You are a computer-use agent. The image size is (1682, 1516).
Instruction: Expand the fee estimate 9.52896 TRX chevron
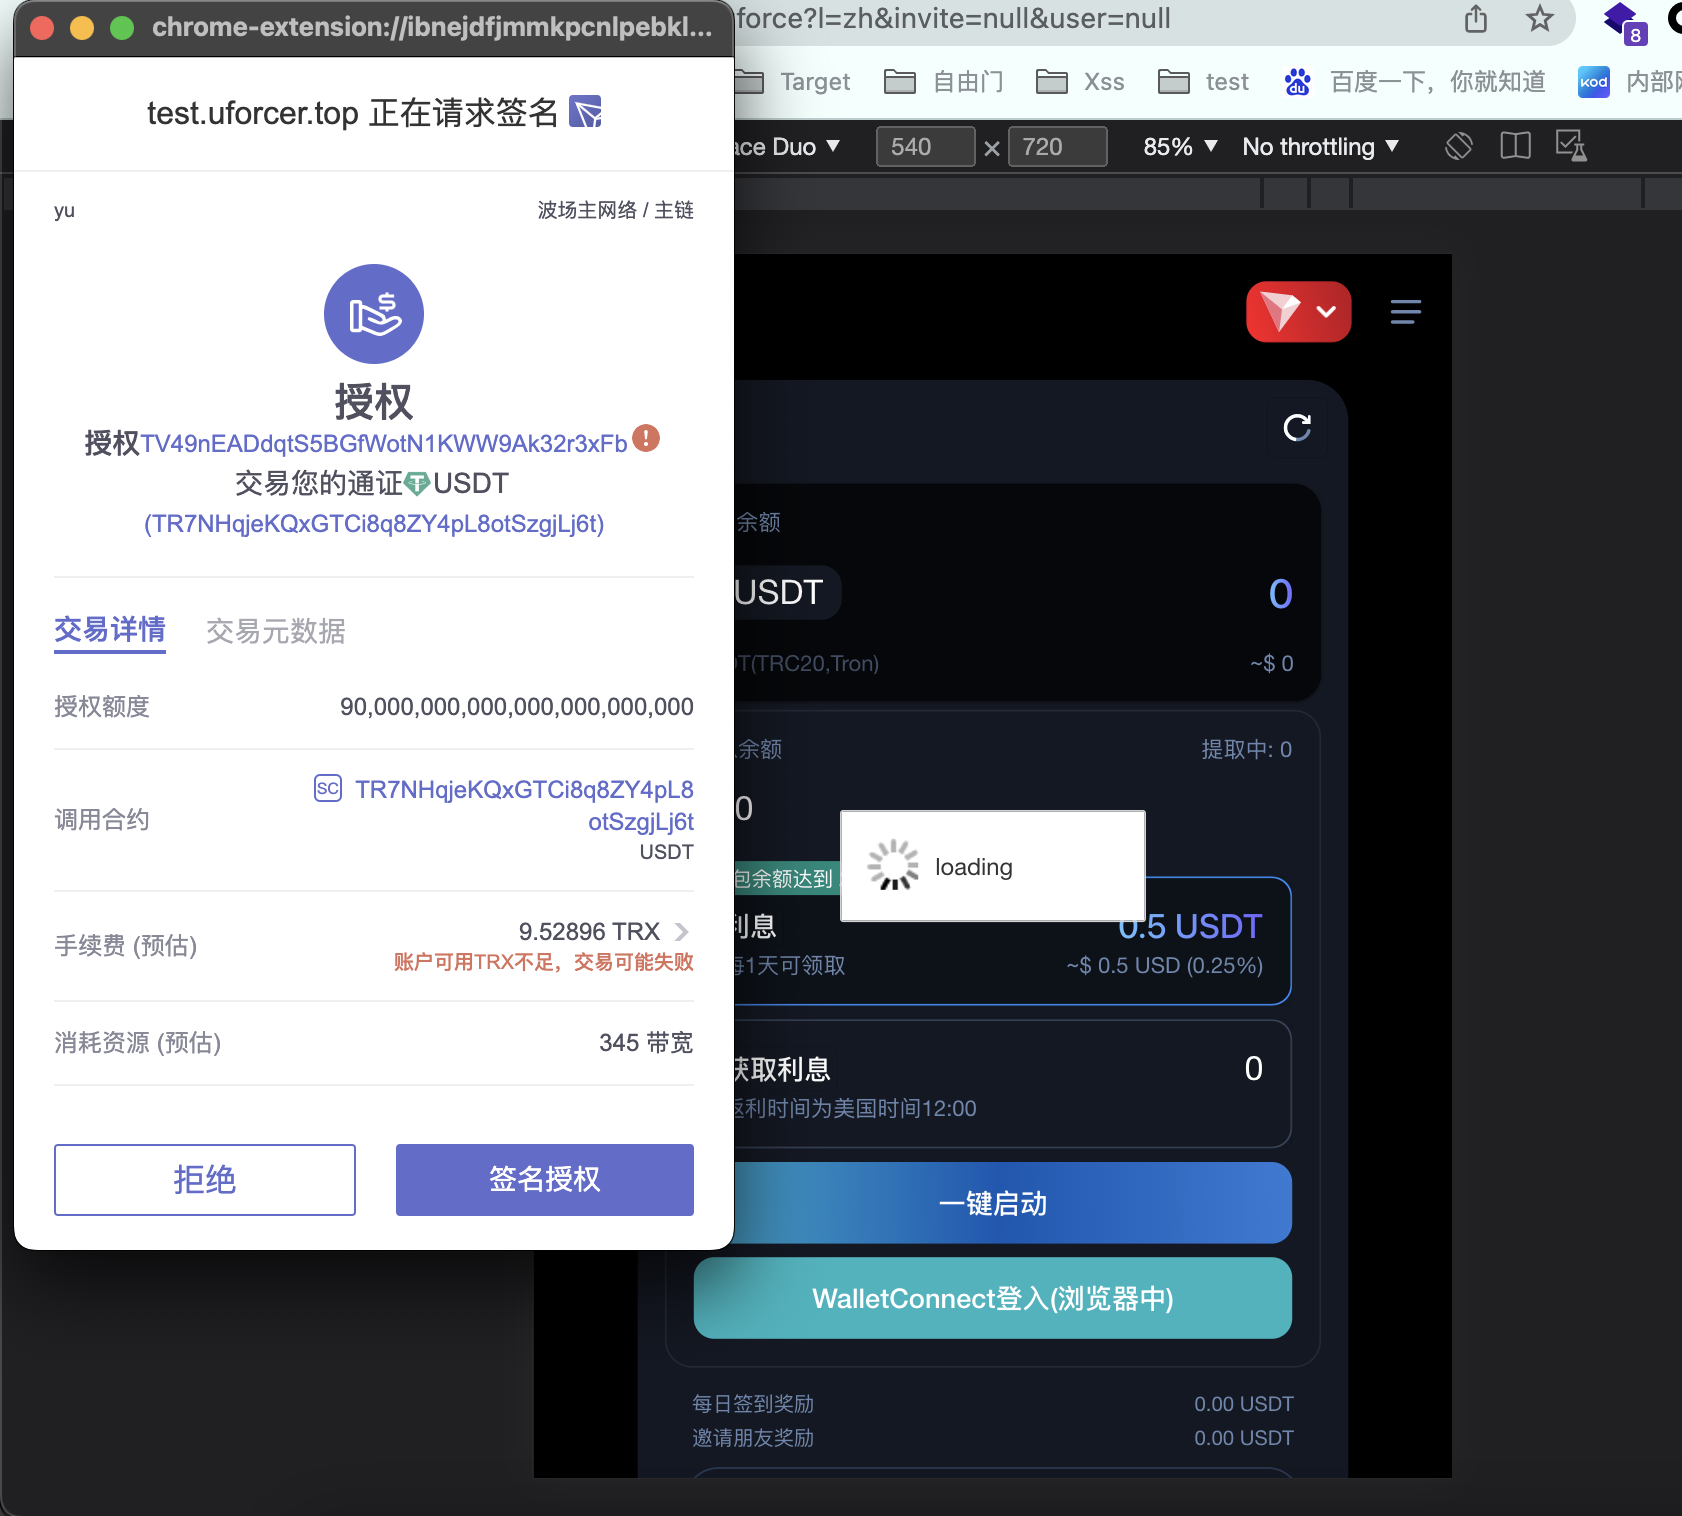click(x=682, y=932)
